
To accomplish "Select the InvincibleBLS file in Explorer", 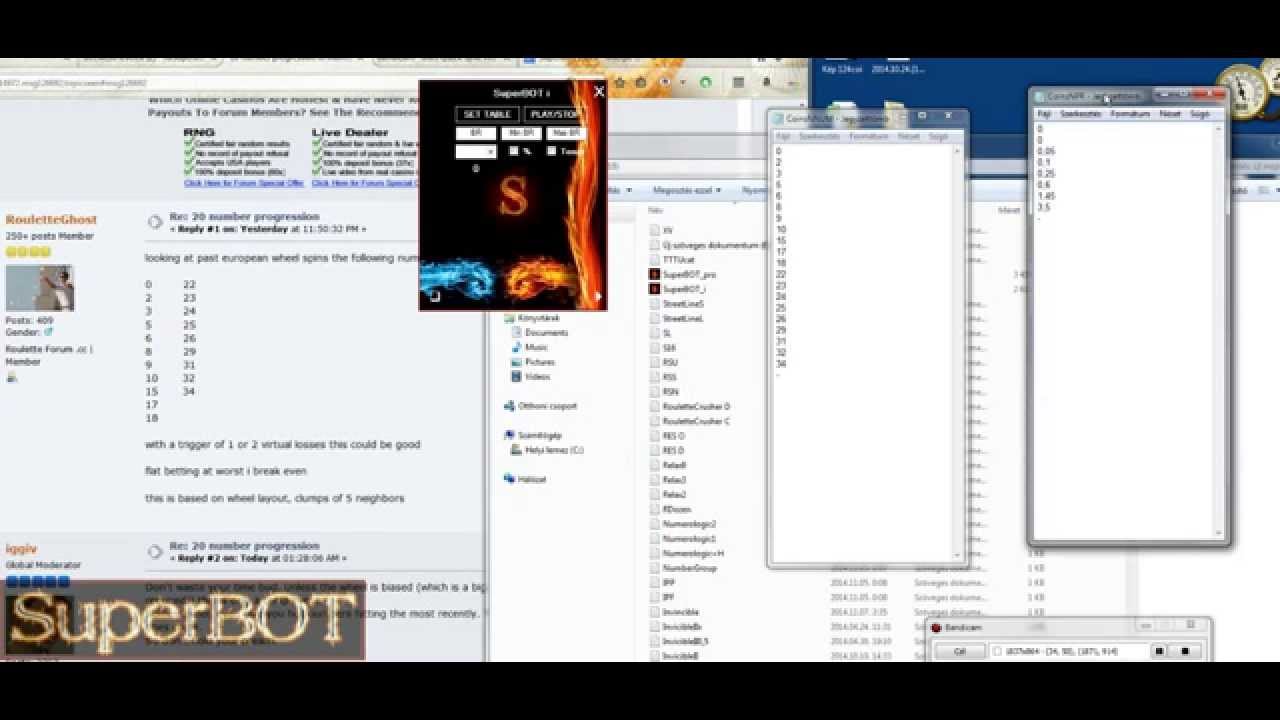I will pos(686,641).
